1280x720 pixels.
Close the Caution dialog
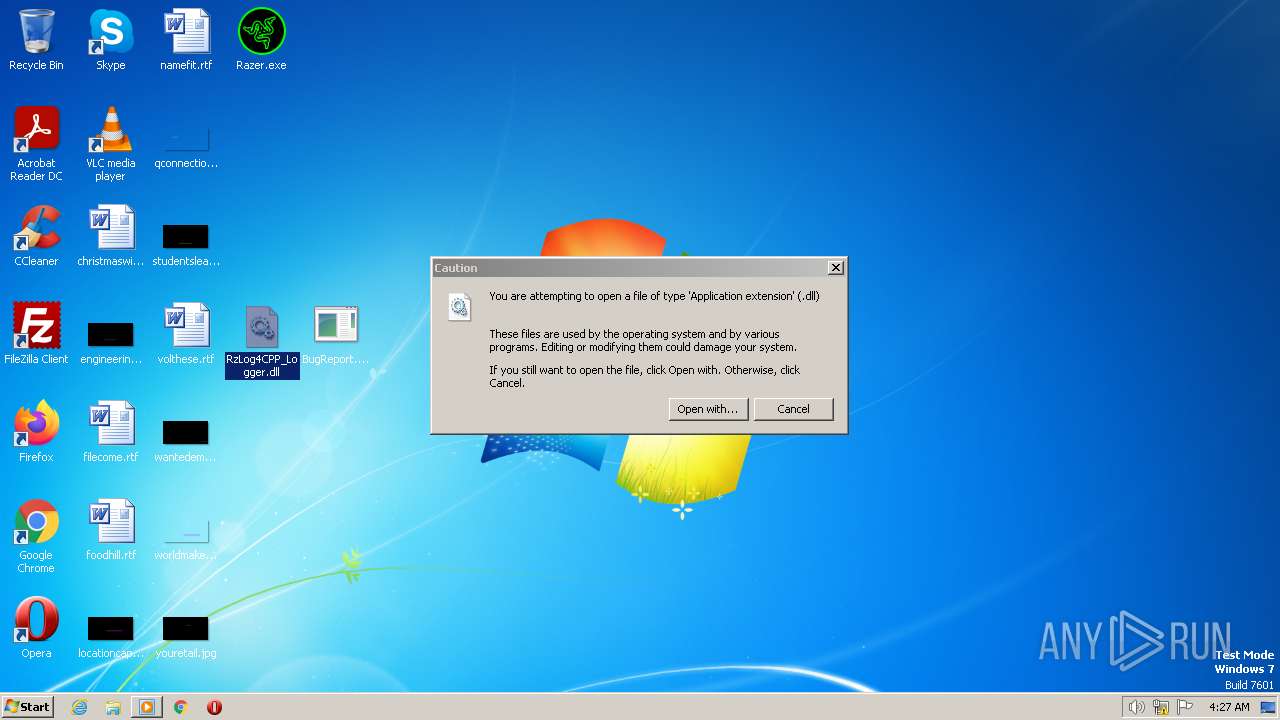pyautogui.click(x=836, y=268)
